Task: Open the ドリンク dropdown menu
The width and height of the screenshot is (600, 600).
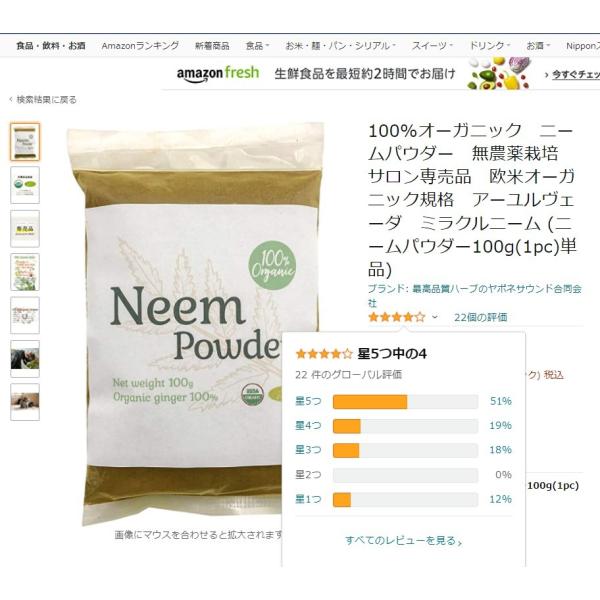Action: (489, 46)
